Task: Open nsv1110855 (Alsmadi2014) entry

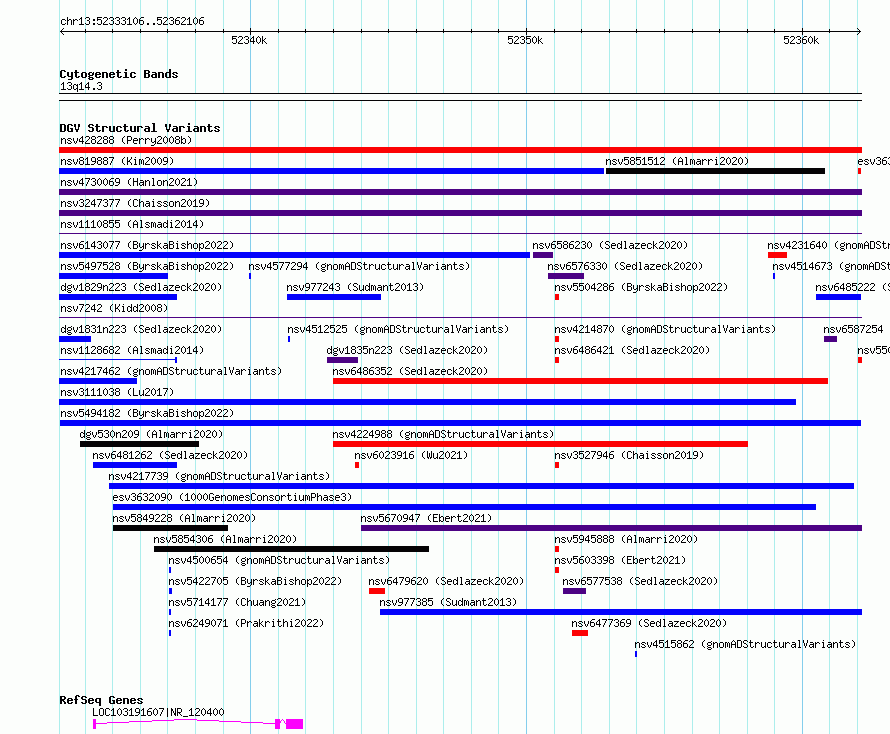Action: pos(132,224)
